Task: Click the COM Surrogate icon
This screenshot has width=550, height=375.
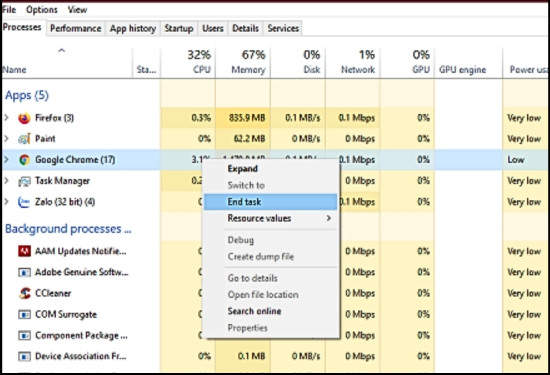Action: [24, 314]
